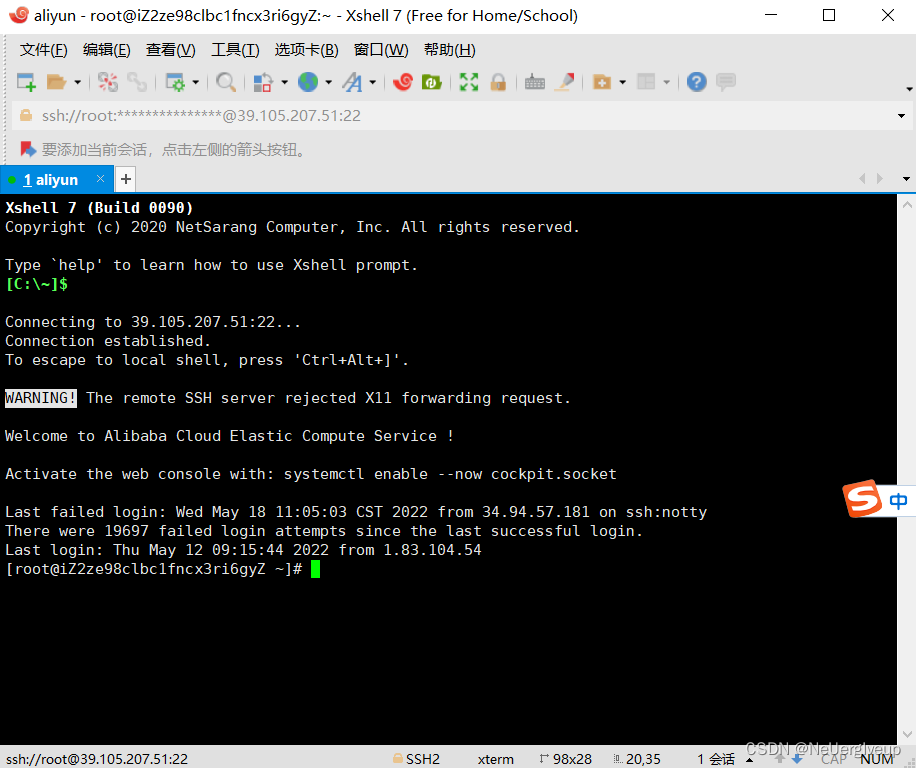Open the 文件(F) menu
This screenshot has height=768, width=916.
pyautogui.click(x=43, y=49)
